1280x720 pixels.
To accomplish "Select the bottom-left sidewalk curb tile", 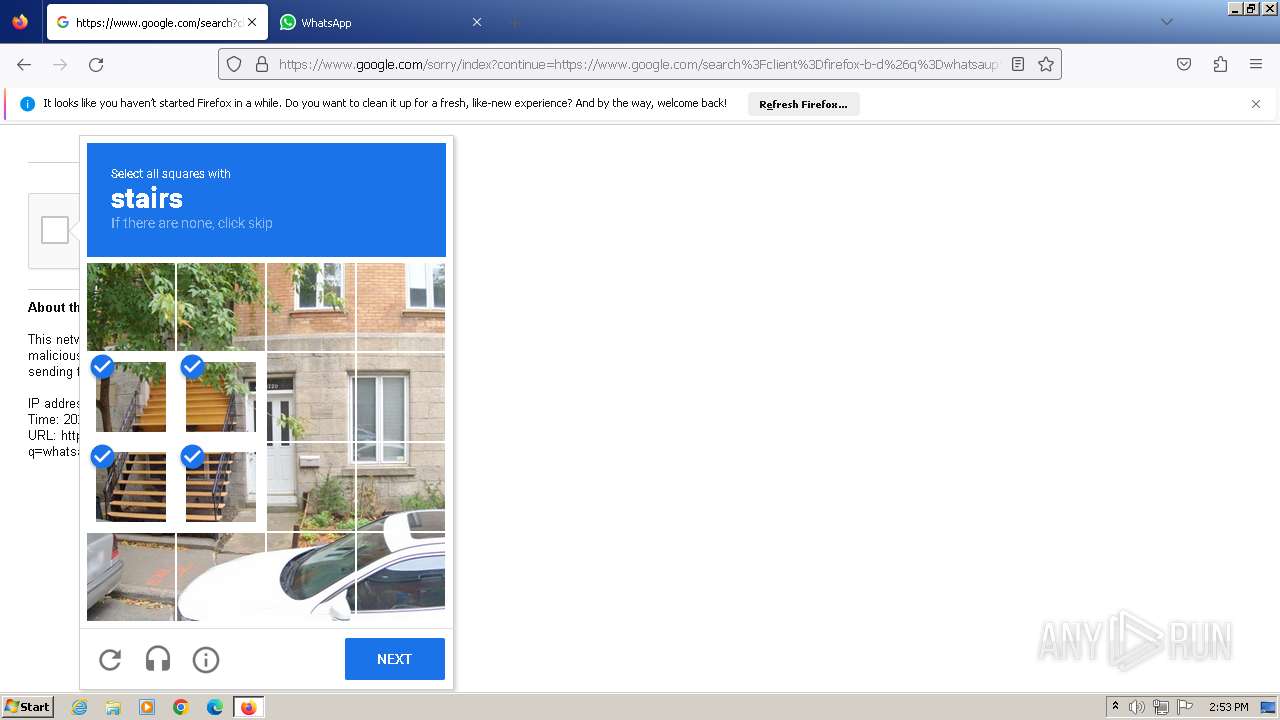I will [131, 577].
